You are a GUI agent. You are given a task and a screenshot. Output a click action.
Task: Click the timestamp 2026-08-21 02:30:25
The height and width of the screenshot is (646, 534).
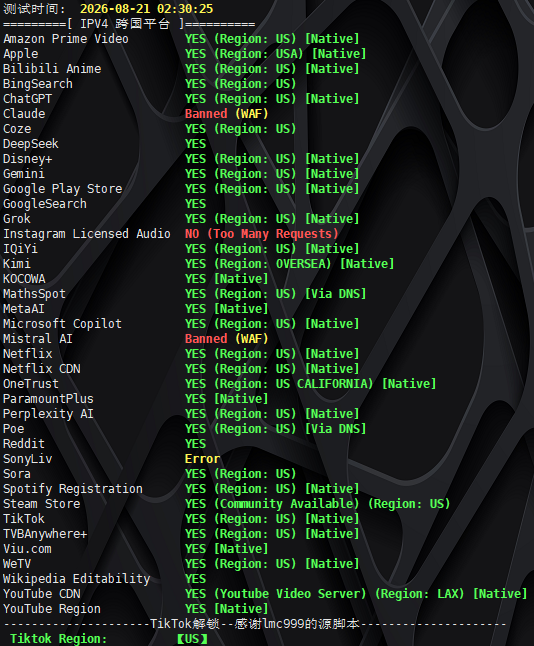pyautogui.click(x=147, y=9)
